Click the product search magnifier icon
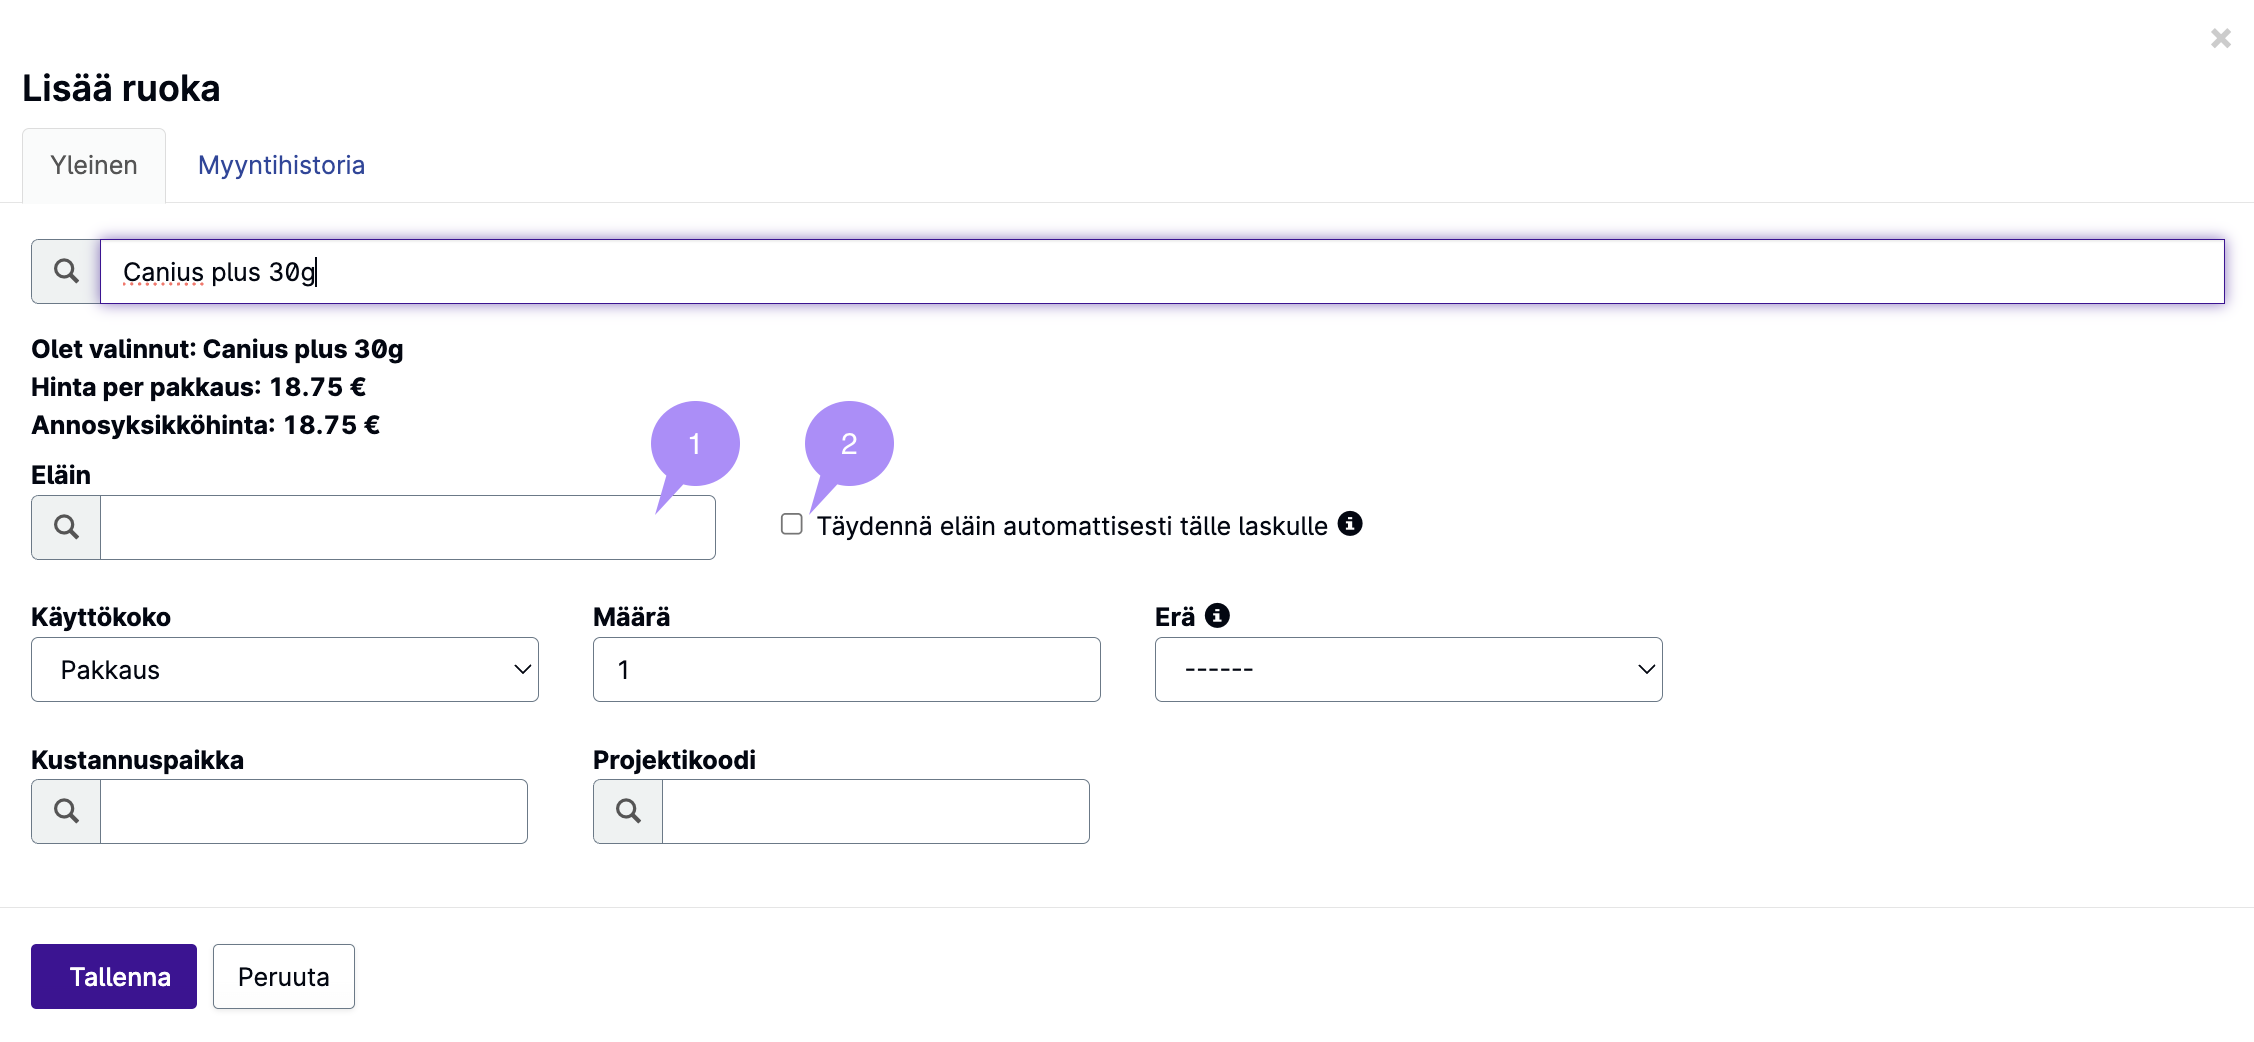The width and height of the screenshot is (2254, 1042). click(x=66, y=271)
